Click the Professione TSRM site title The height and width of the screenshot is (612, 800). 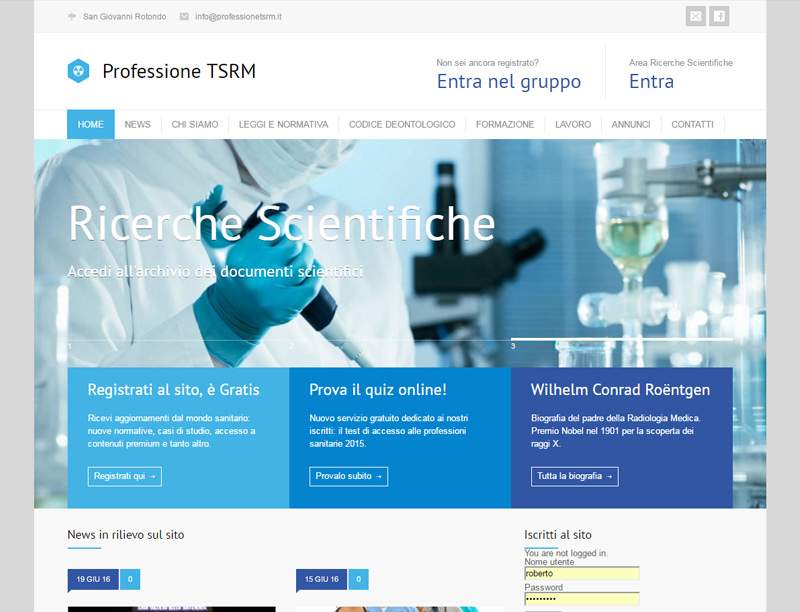(x=179, y=71)
